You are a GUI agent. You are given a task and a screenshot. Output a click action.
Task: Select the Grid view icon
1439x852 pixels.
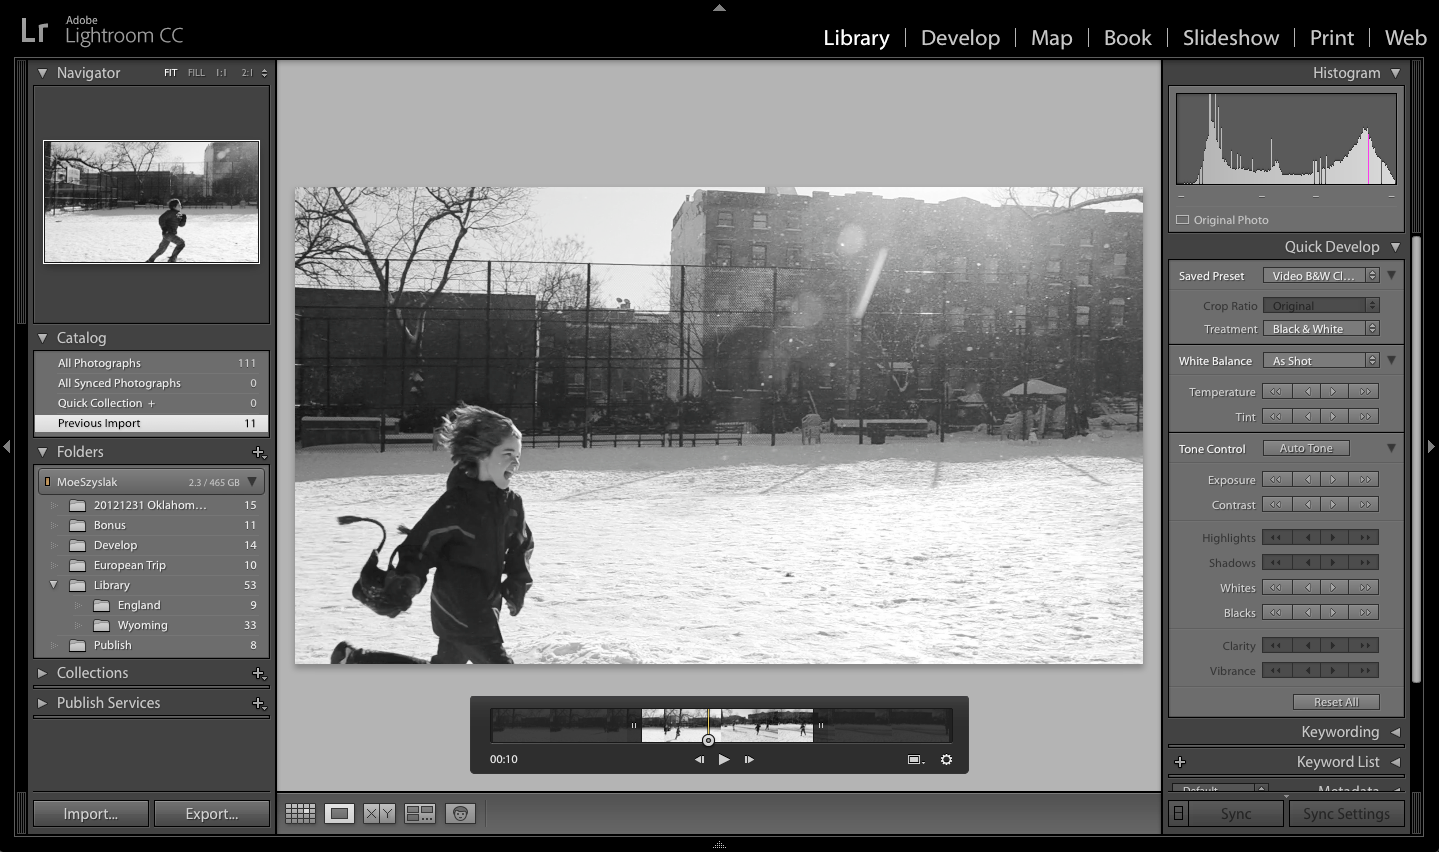[x=300, y=813]
